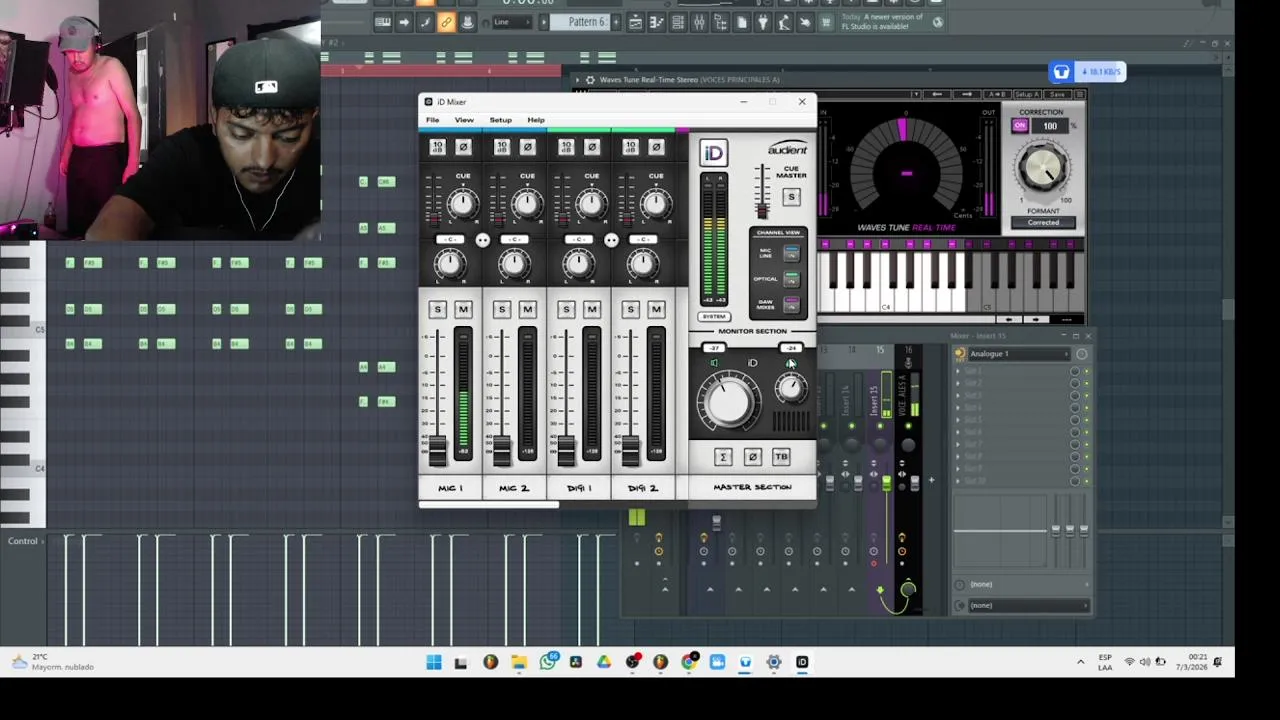Invert phase on the Mic 1 channel
Screen dimensions: 1280x720
tap(463, 147)
